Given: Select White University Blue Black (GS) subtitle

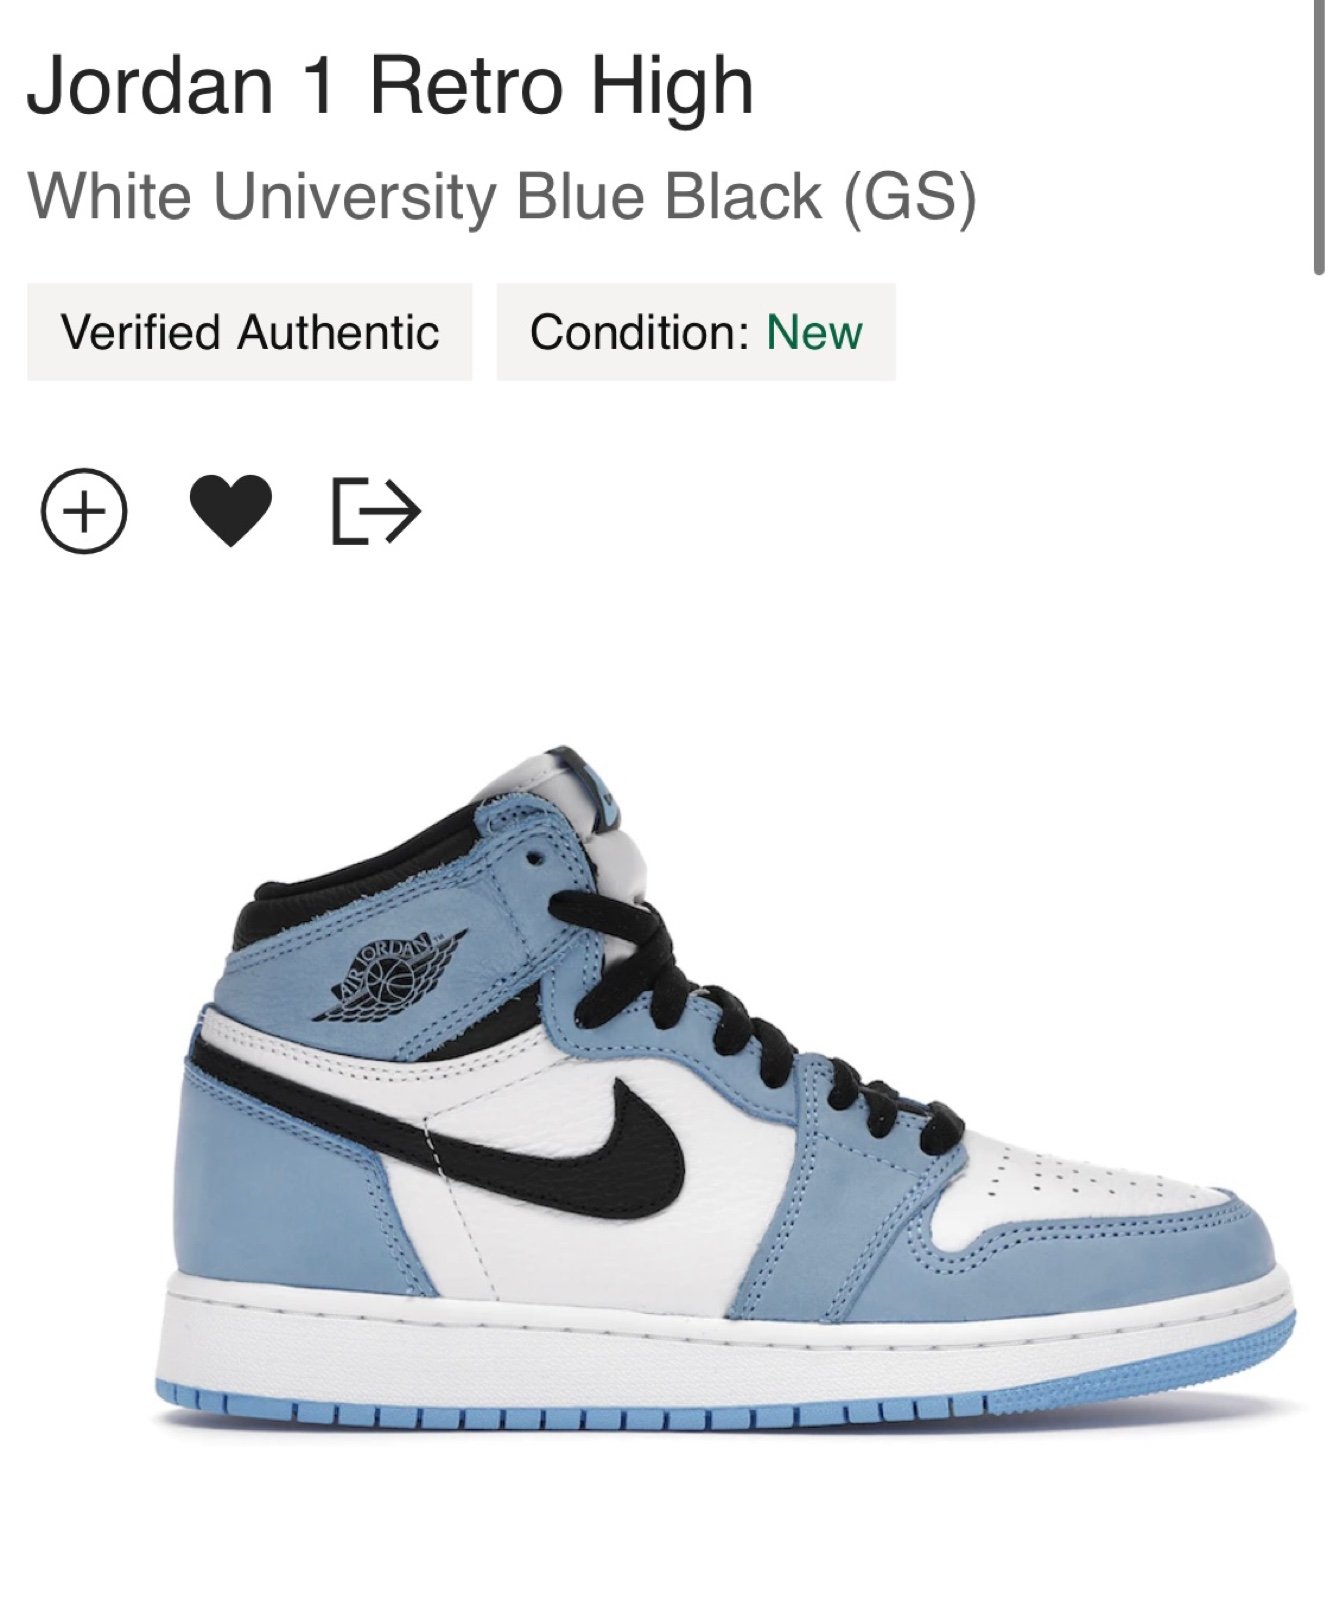Looking at the screenshot, I should click(x=502, y=196).
